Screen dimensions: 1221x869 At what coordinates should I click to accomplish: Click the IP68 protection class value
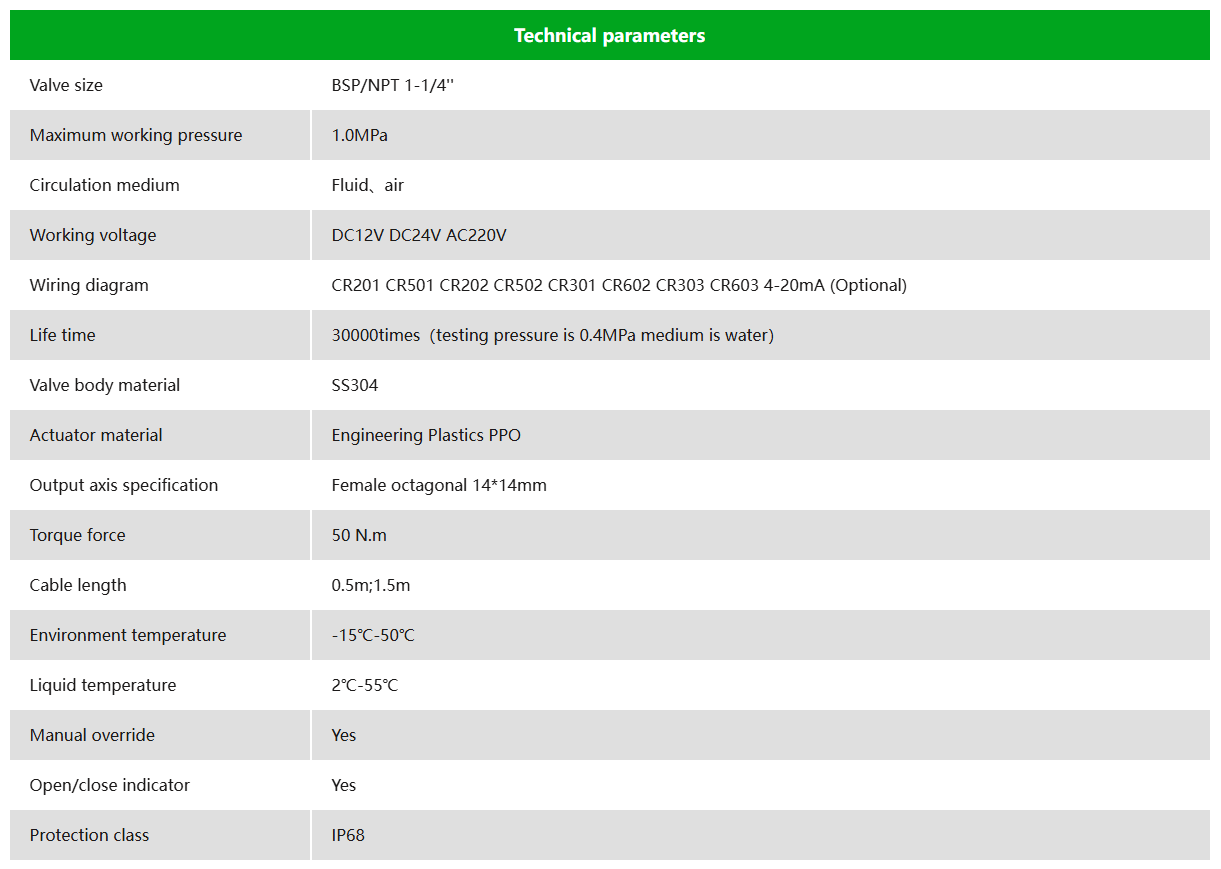[348, 835]
